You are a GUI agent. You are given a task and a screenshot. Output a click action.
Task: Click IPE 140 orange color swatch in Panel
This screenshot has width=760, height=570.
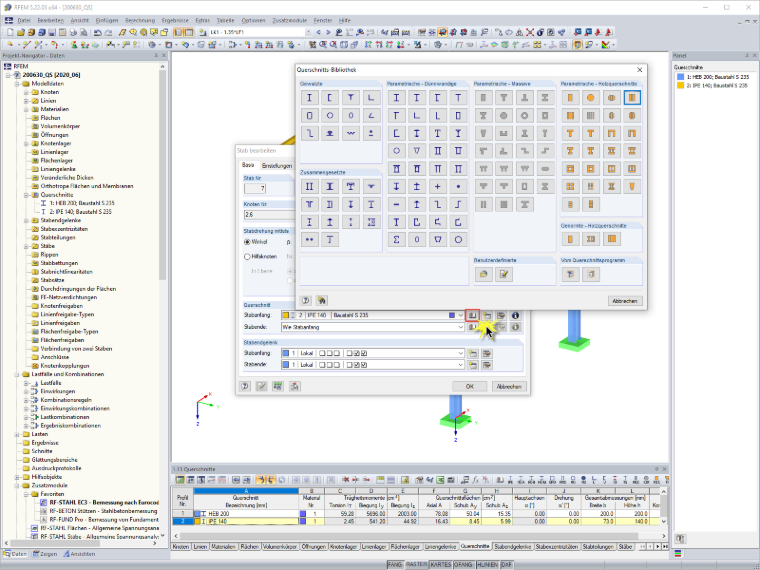coord(681,85)
